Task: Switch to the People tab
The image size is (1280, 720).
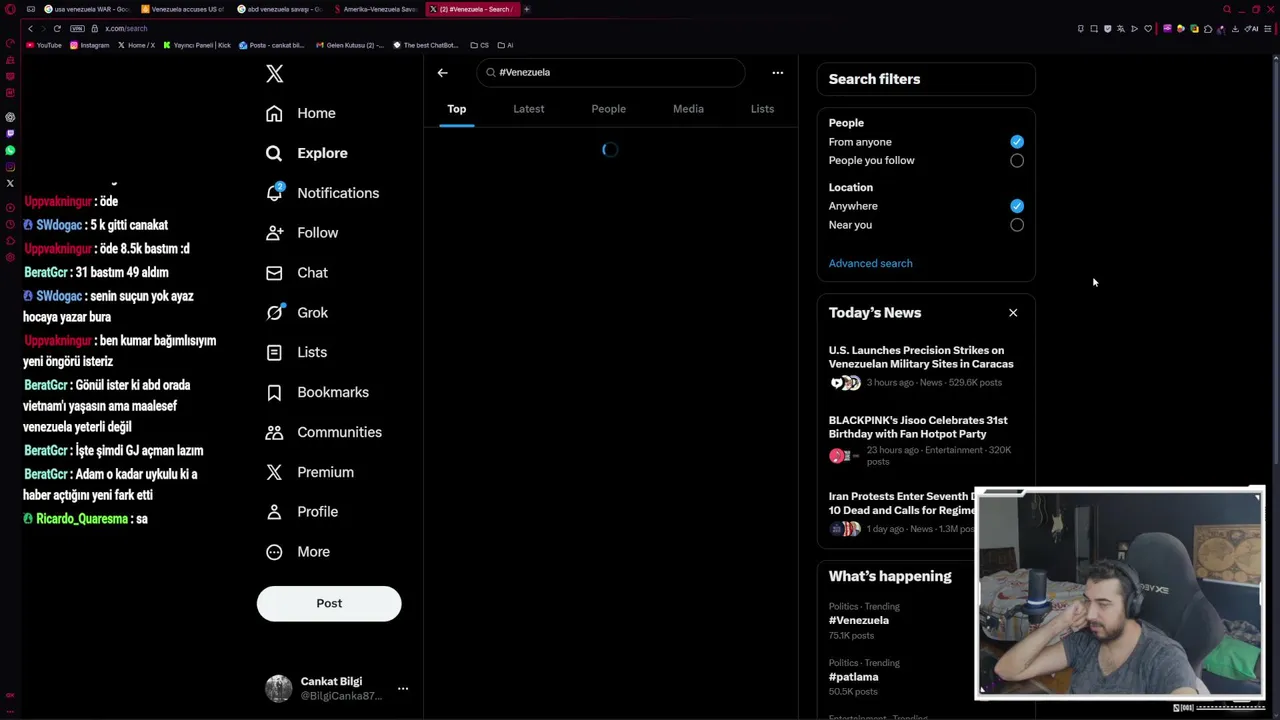Action: (608, 109)
